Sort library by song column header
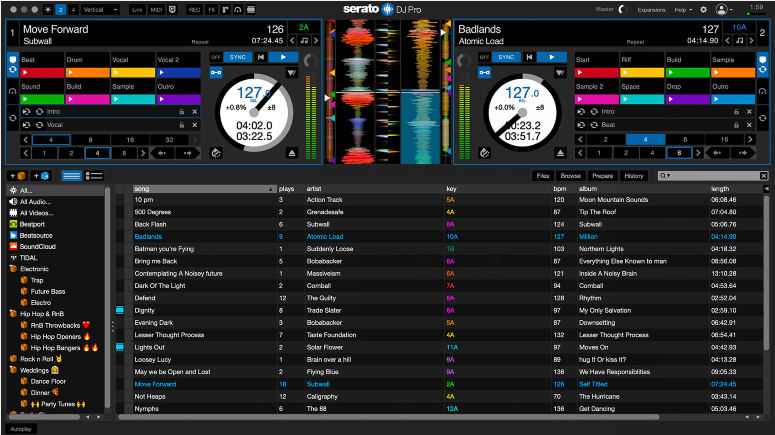 tap(205, 189)
